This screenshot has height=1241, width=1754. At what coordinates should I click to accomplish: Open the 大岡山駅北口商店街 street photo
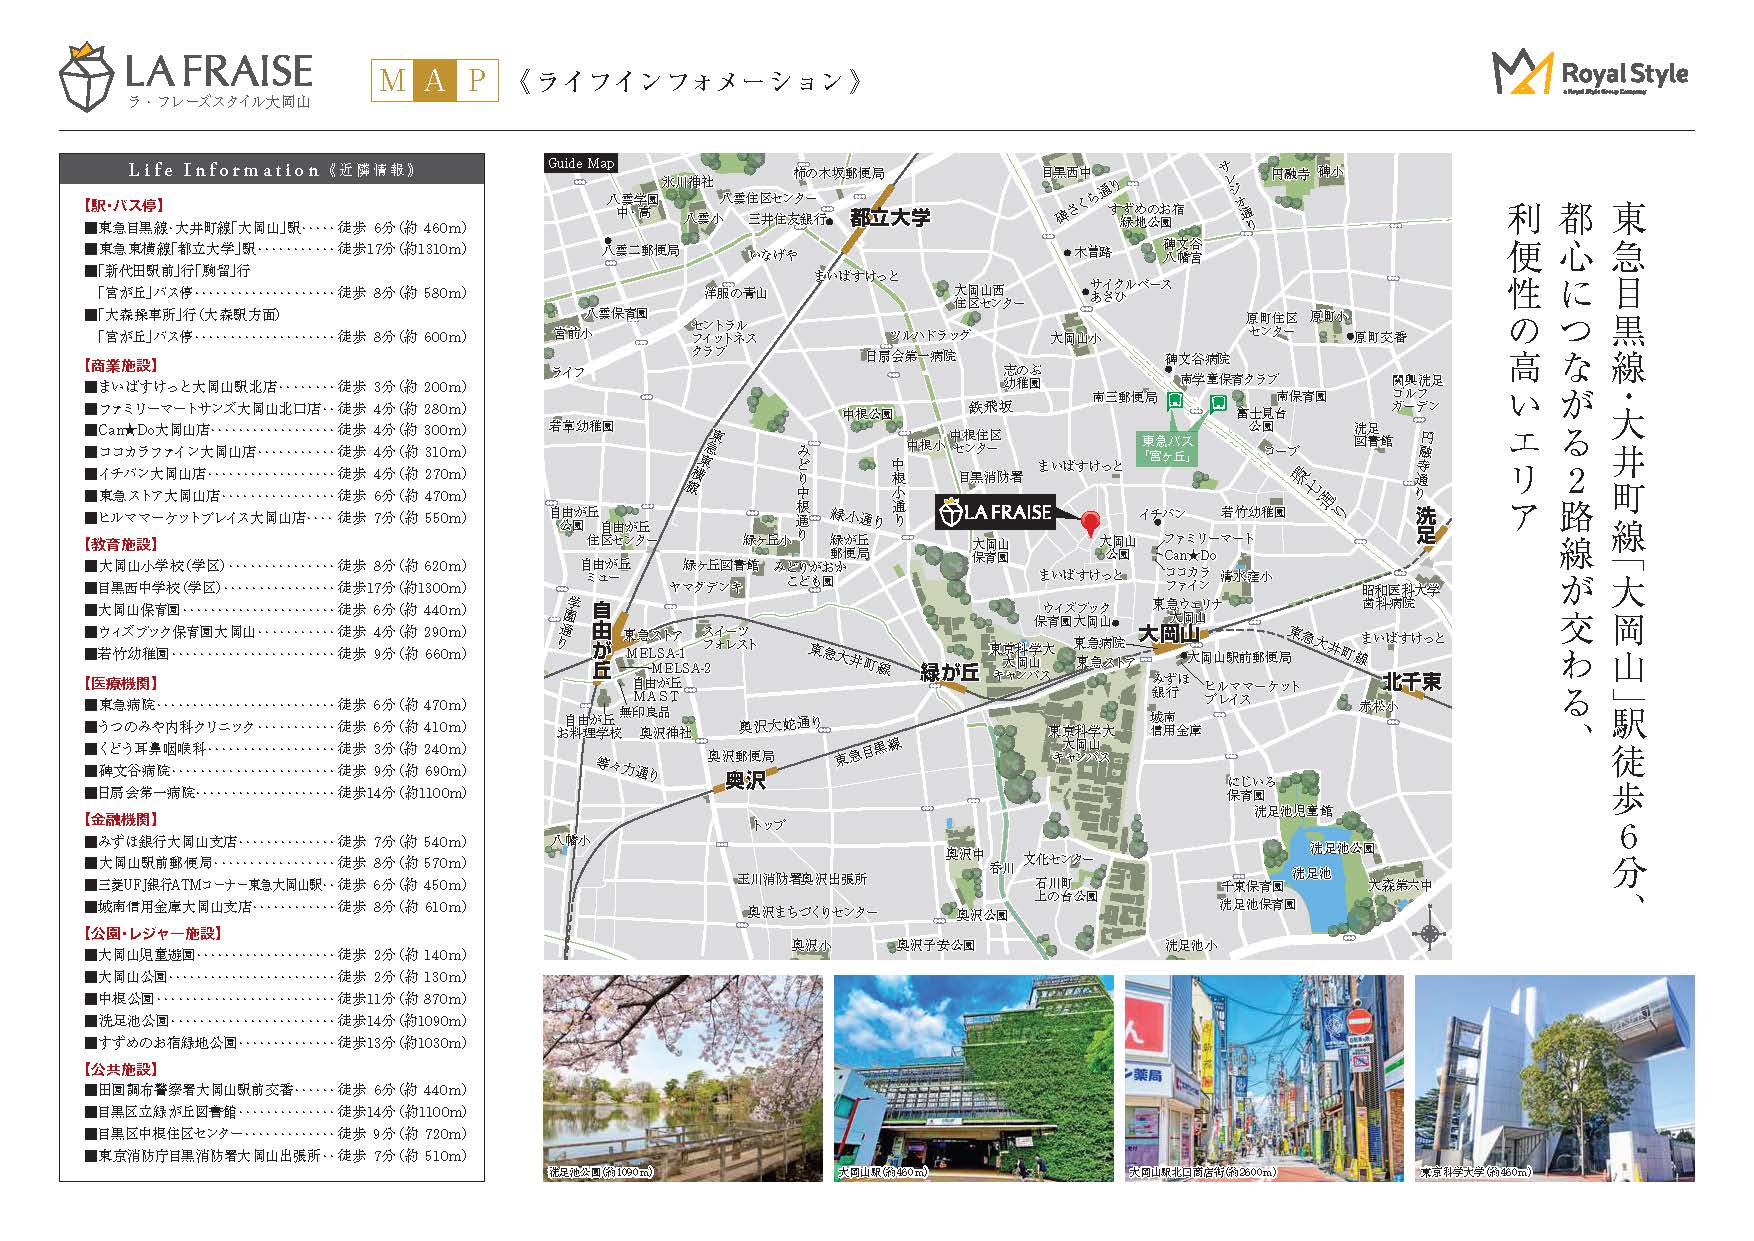click(1264, 1078)
